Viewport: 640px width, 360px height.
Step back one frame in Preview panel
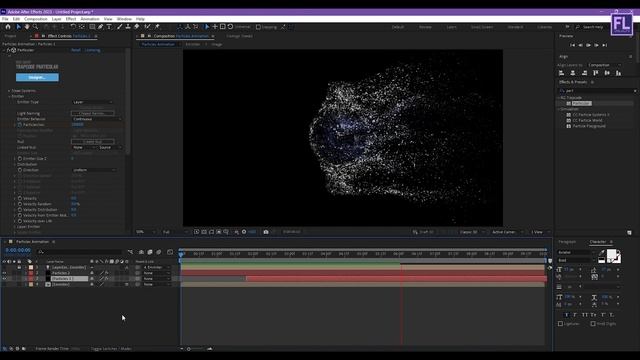click(580, 45)
